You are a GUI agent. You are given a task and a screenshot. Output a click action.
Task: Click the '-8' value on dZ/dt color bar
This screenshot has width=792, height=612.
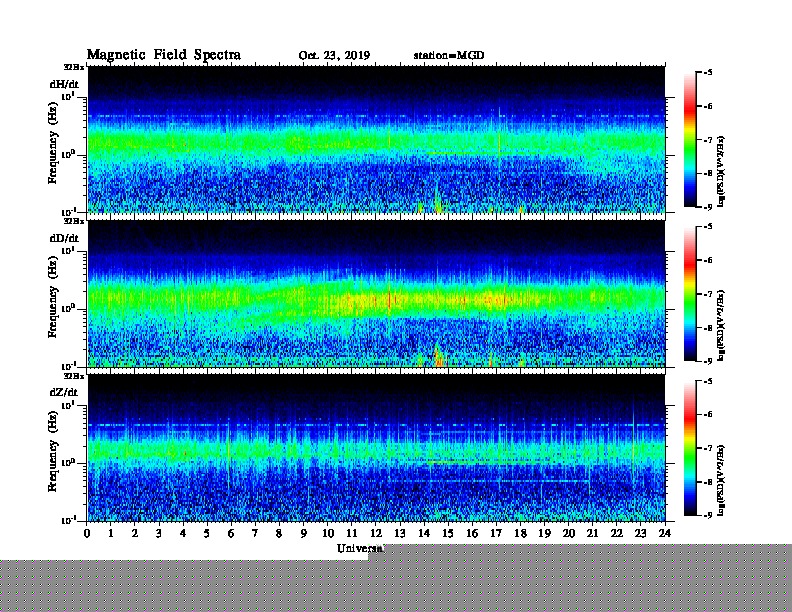point(708,482)
